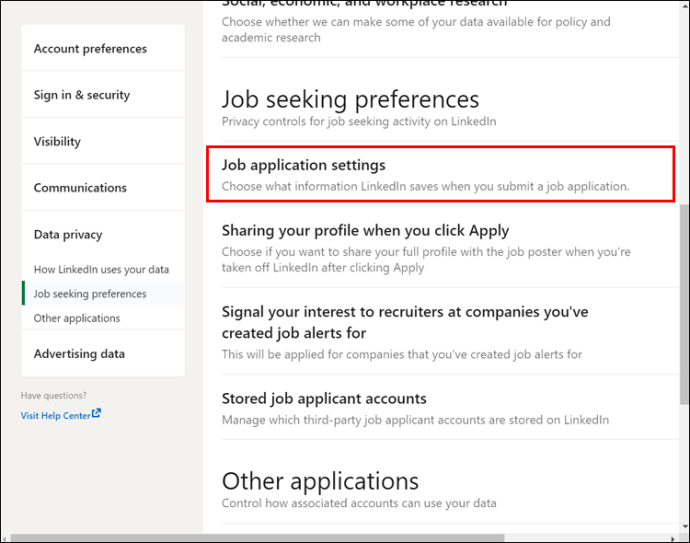Go to Visibility settings section
This screenshot has width=690, height=543.
tap(57, 142)
